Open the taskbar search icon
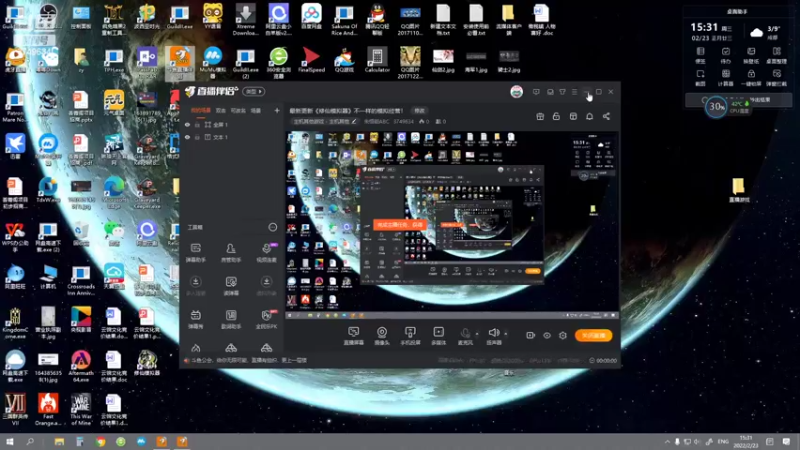Screen dimensions: 800x450 (30, 442)
